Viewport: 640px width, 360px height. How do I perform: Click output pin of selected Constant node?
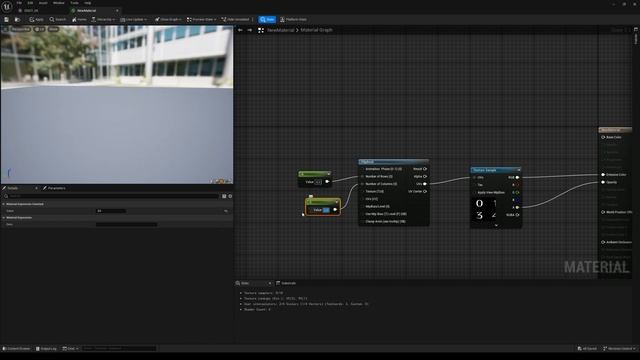coord(335,210)
